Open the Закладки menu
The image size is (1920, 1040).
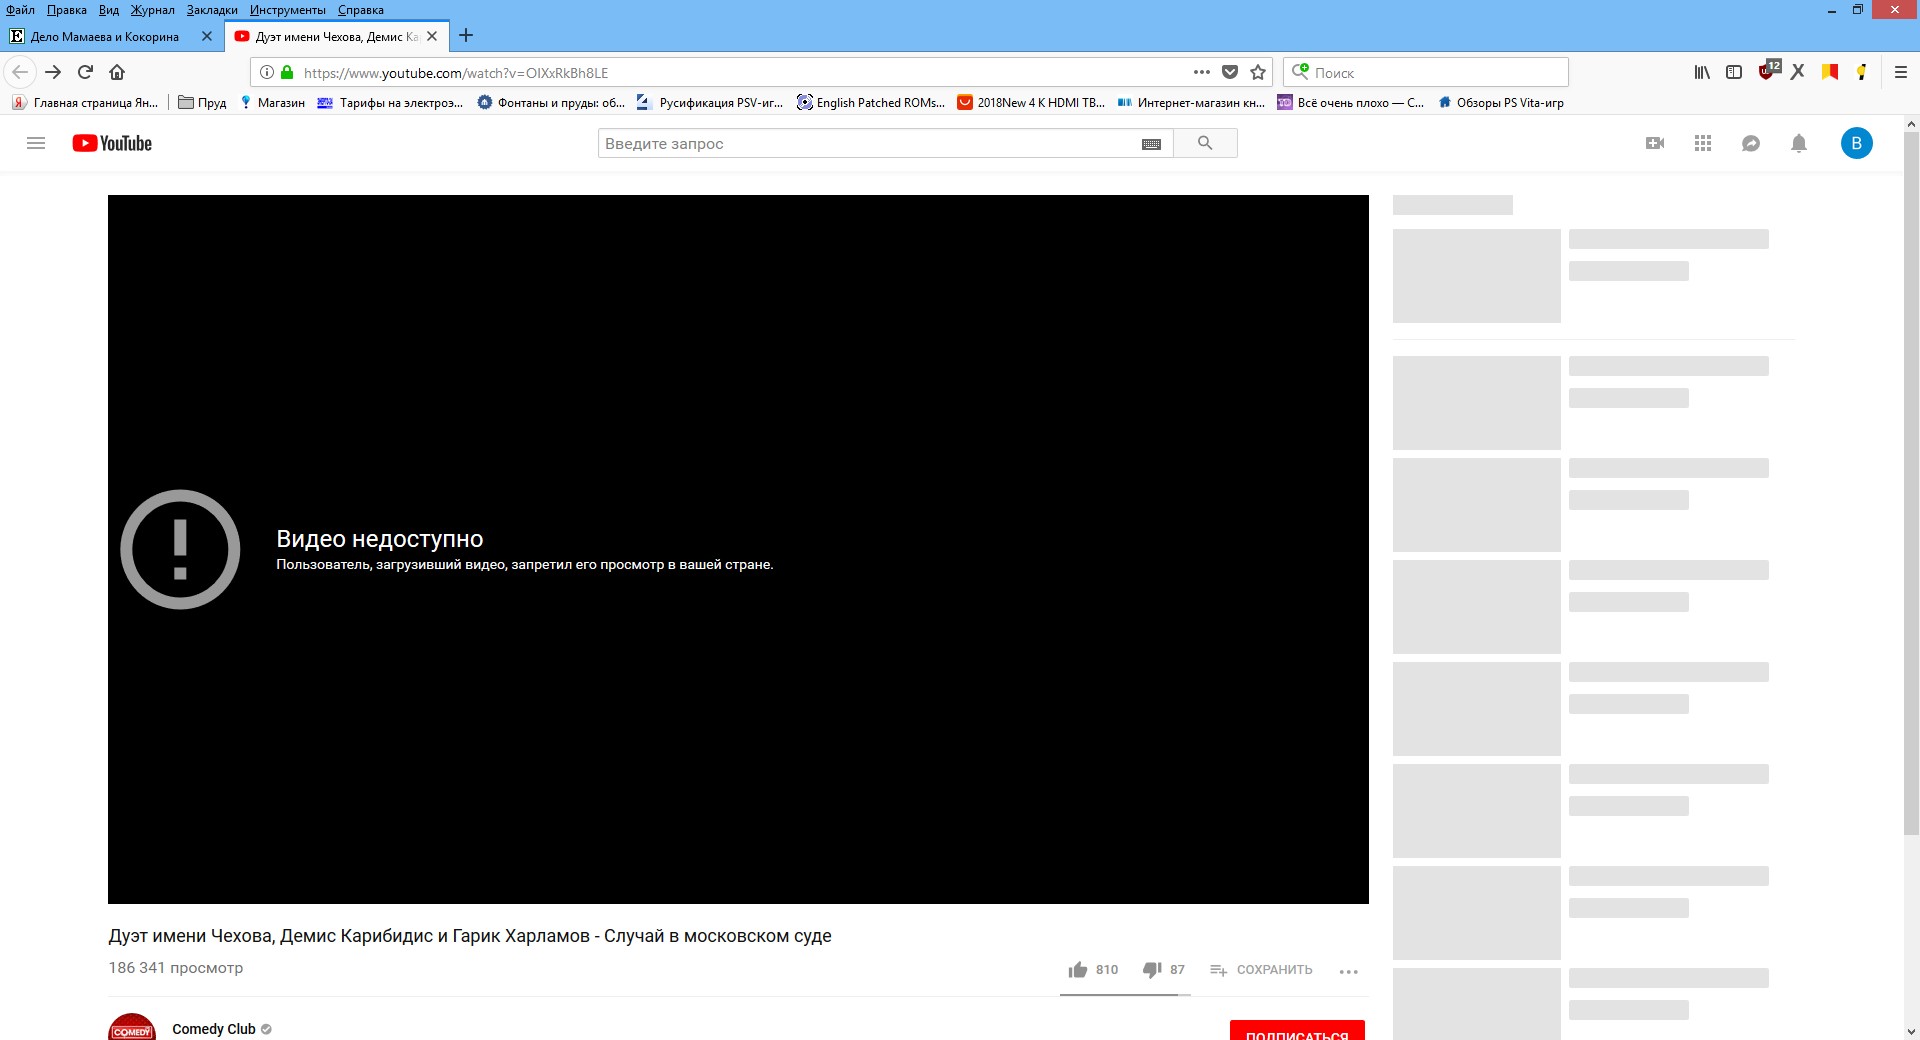pos(212,10)
